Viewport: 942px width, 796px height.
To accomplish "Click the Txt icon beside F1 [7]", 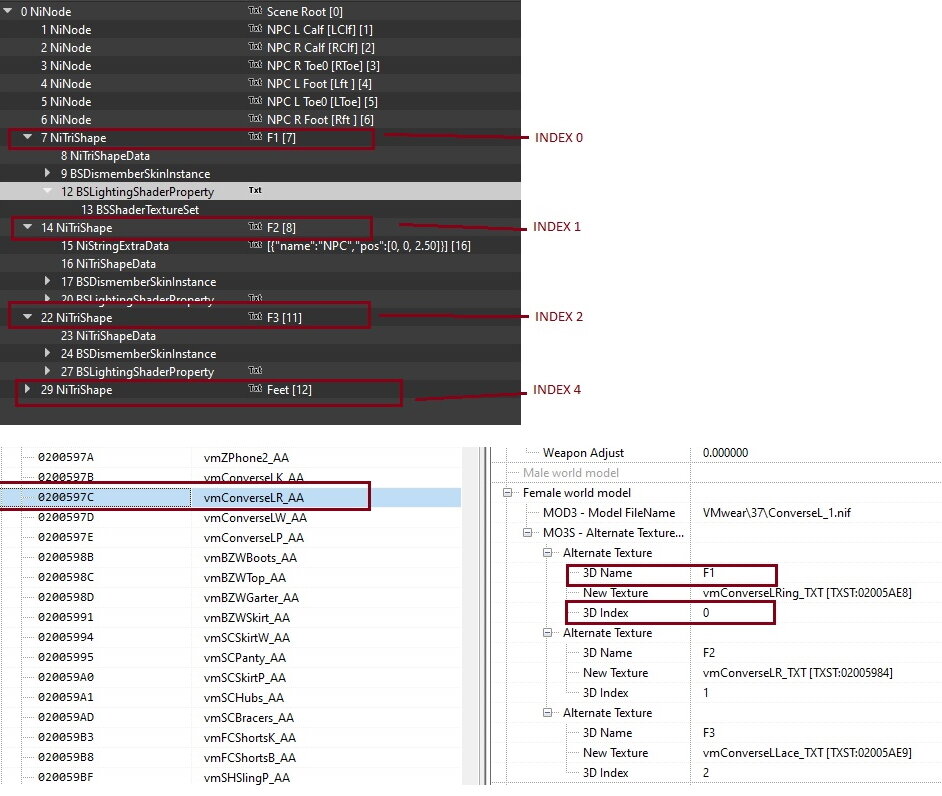I will 255,136.
